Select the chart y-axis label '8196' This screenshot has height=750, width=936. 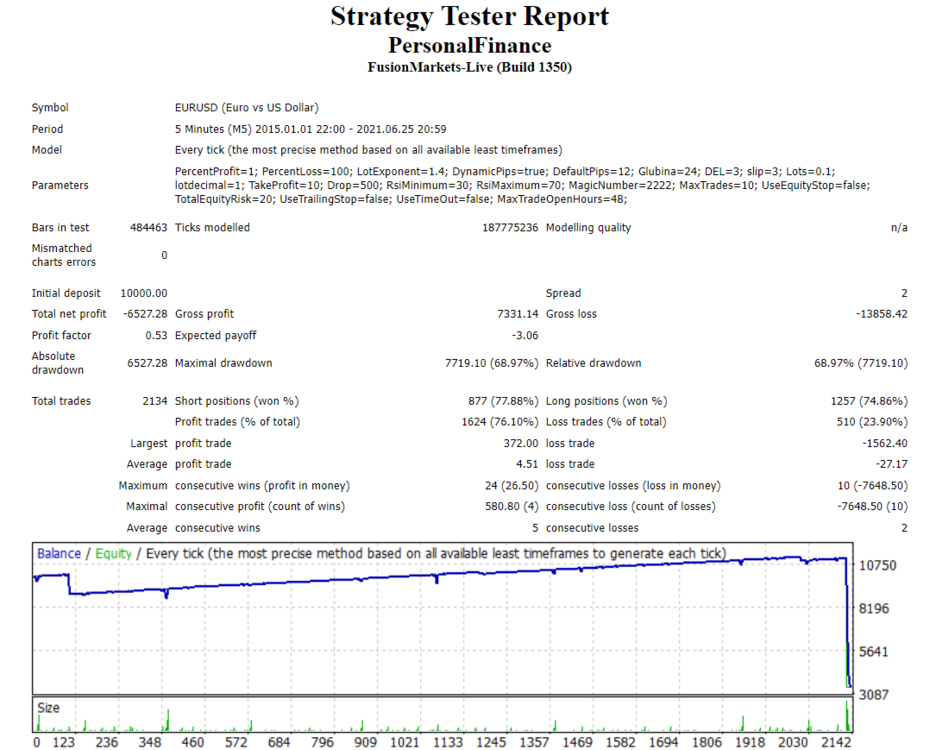click(874, 608)
